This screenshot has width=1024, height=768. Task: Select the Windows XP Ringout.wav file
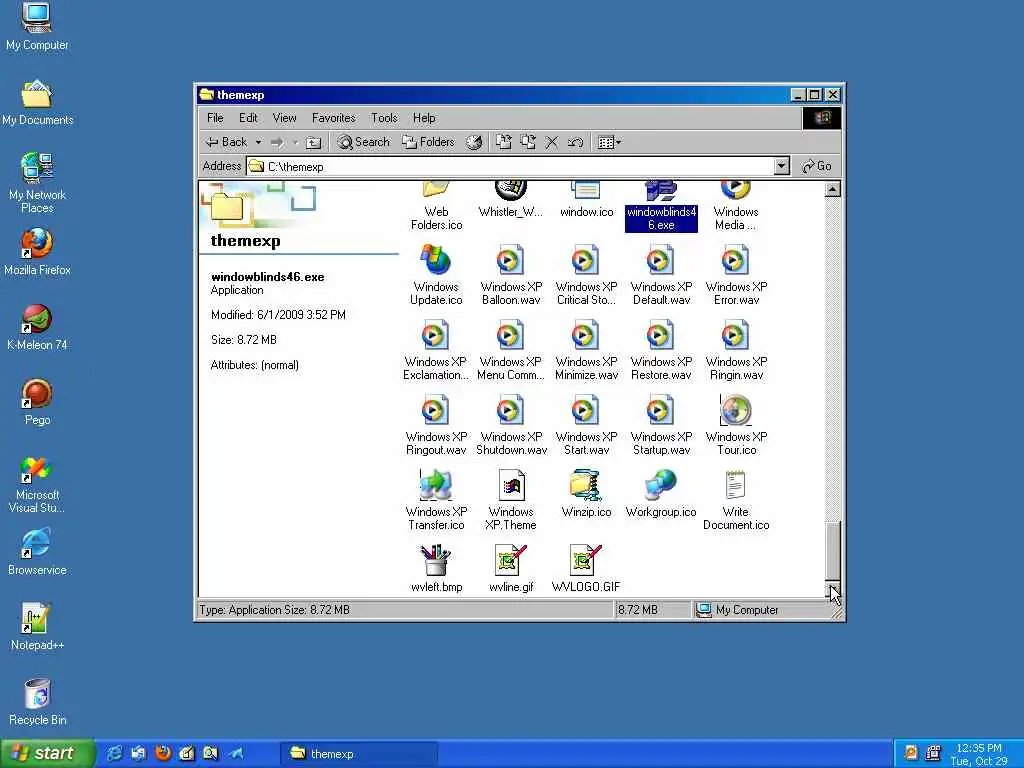pyautogui.click(x=436, y=425)
